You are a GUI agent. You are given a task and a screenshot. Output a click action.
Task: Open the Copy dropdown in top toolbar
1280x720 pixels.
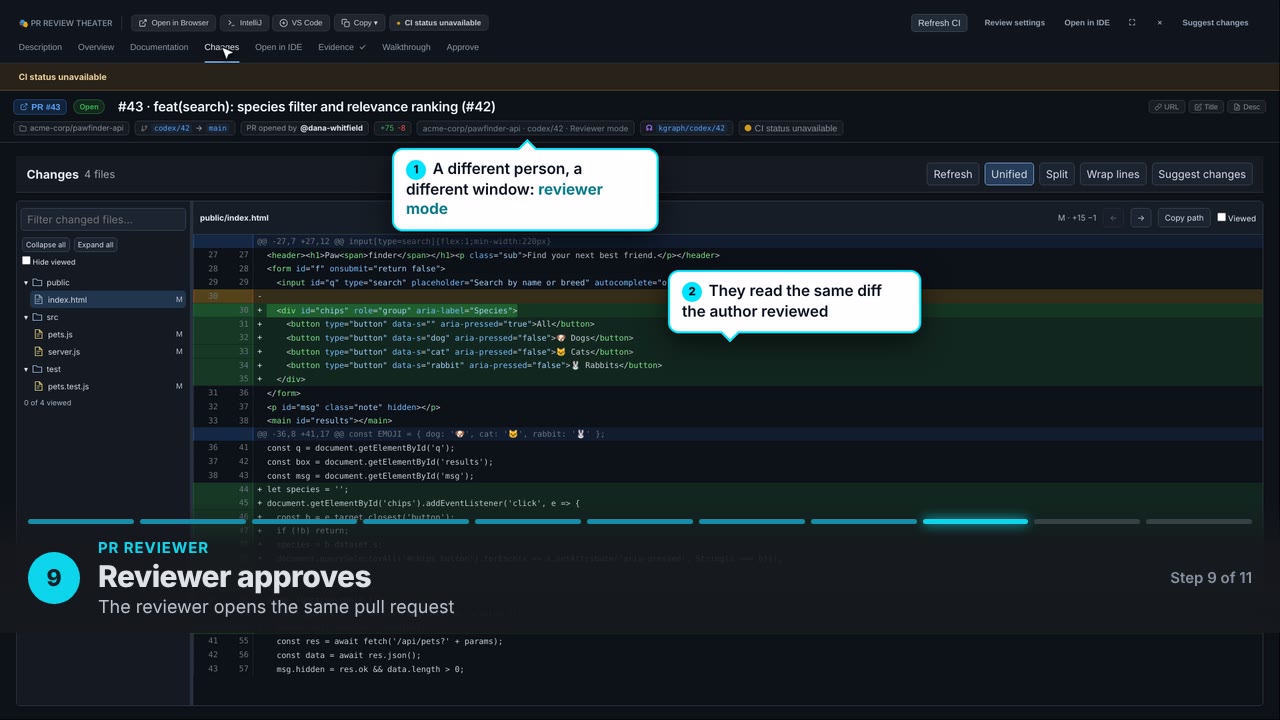(359, 23)
